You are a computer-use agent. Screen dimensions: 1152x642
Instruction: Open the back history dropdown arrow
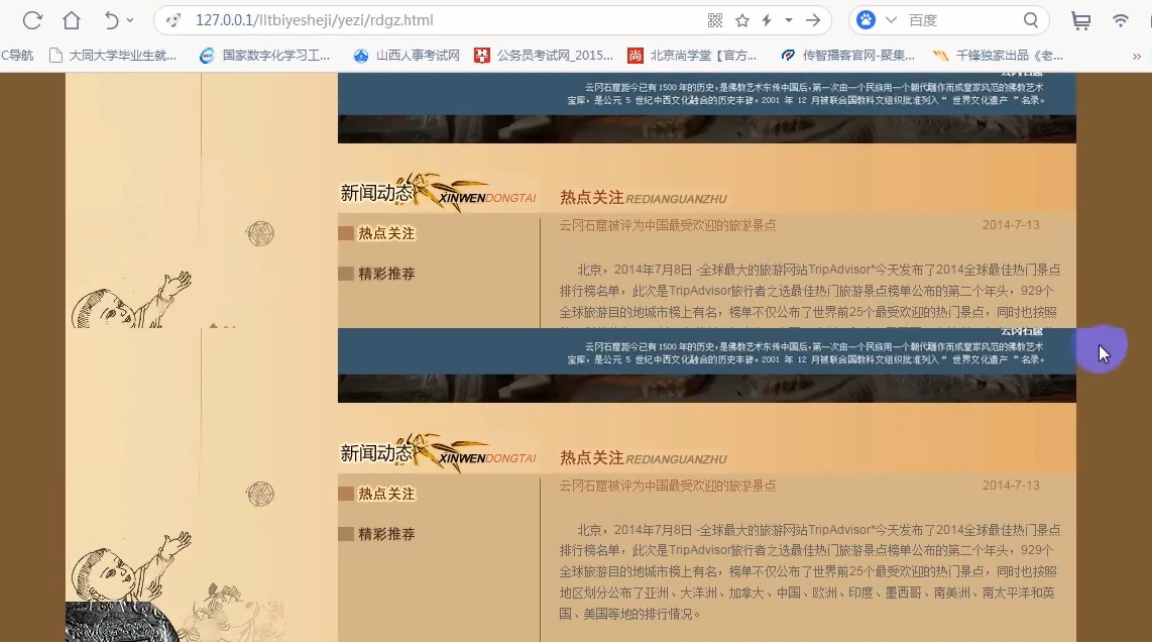click(x=130, y=21)
